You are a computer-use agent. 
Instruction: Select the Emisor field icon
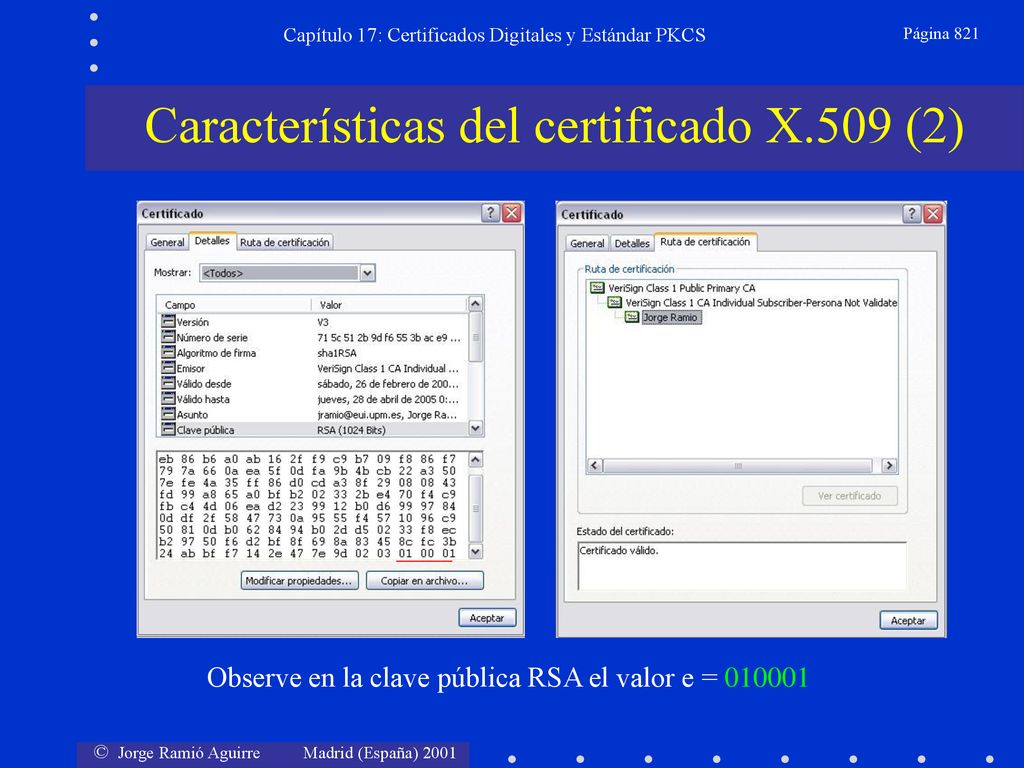point(168,368)
